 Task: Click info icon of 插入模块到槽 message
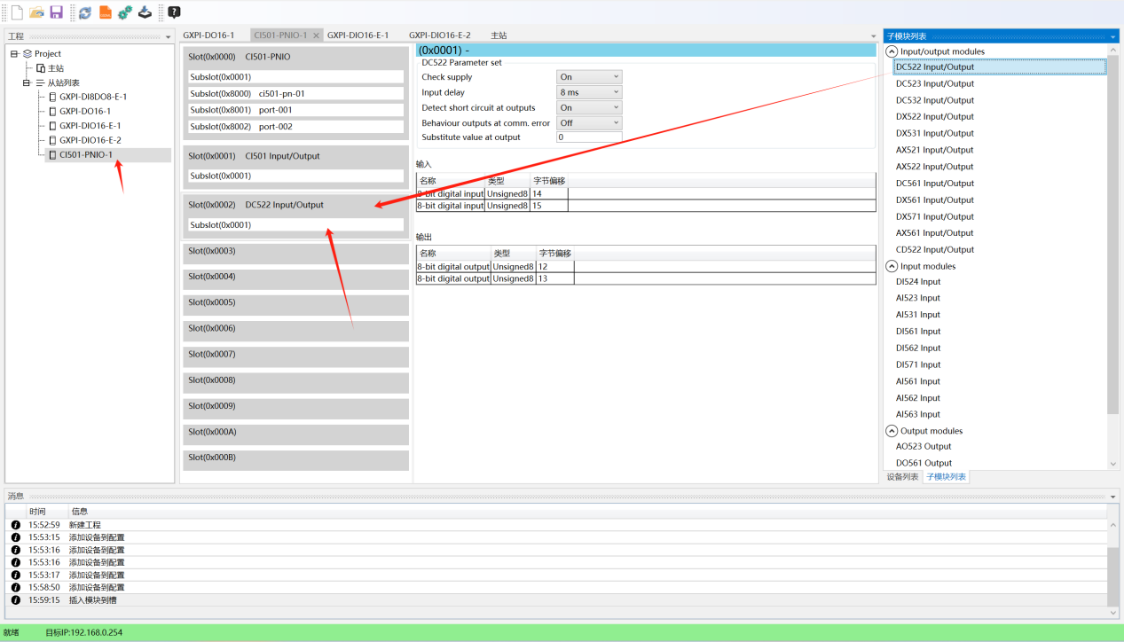pyautogui.click(x=16, y=600)
